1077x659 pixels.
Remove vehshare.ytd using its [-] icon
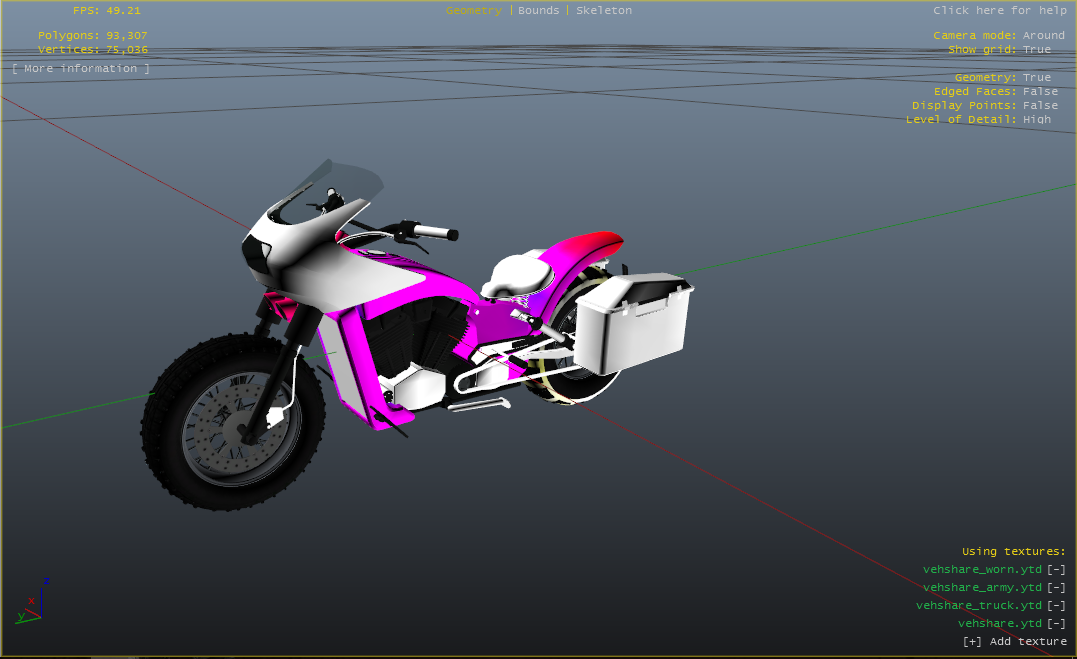pos(1056,623)
